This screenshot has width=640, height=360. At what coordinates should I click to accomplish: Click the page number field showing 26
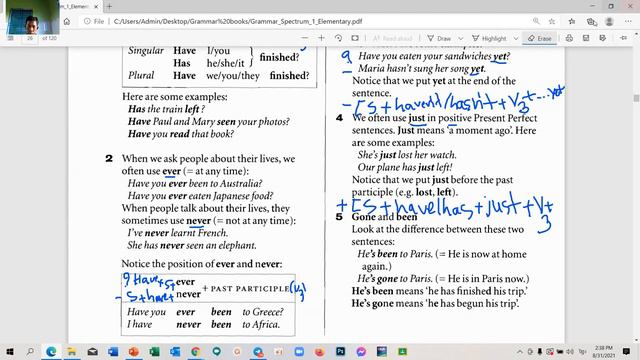tap(30, 38)
